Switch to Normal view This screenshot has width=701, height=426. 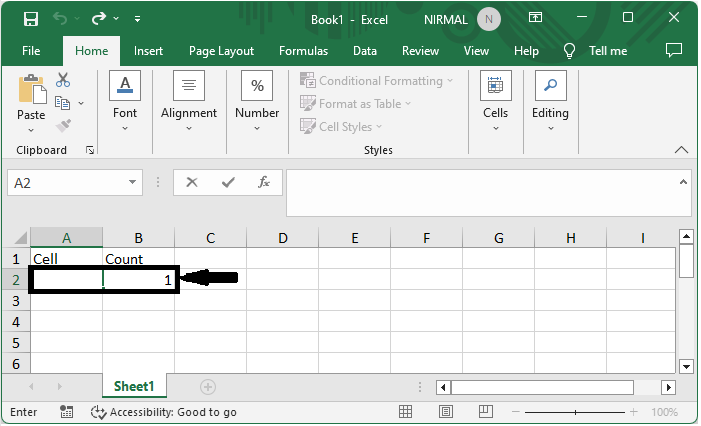[405, 412]
